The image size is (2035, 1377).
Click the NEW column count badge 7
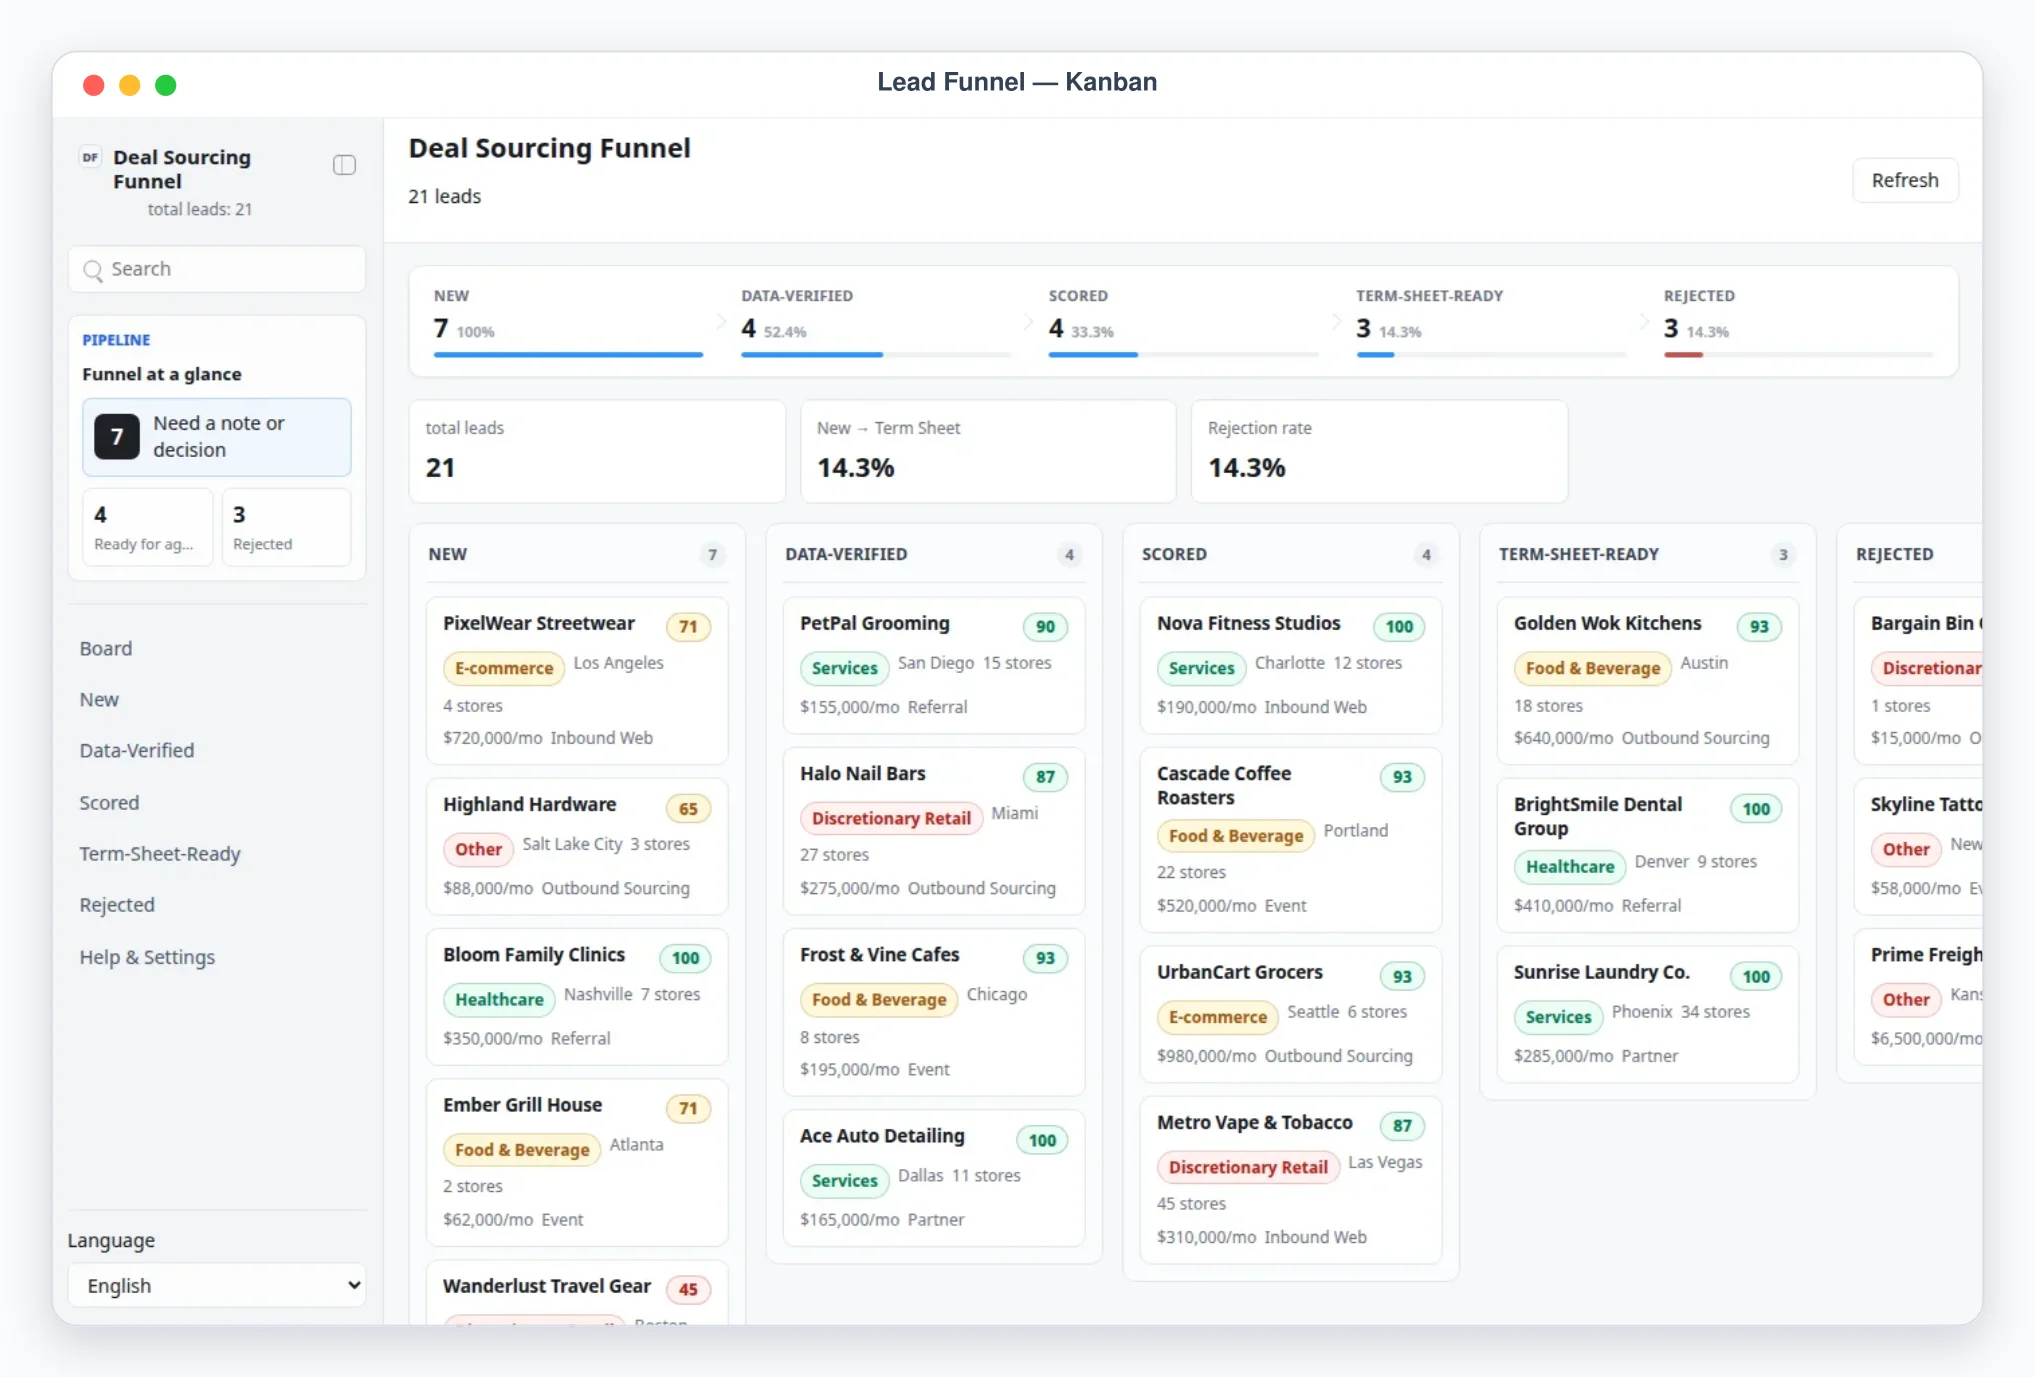point(712,554)
